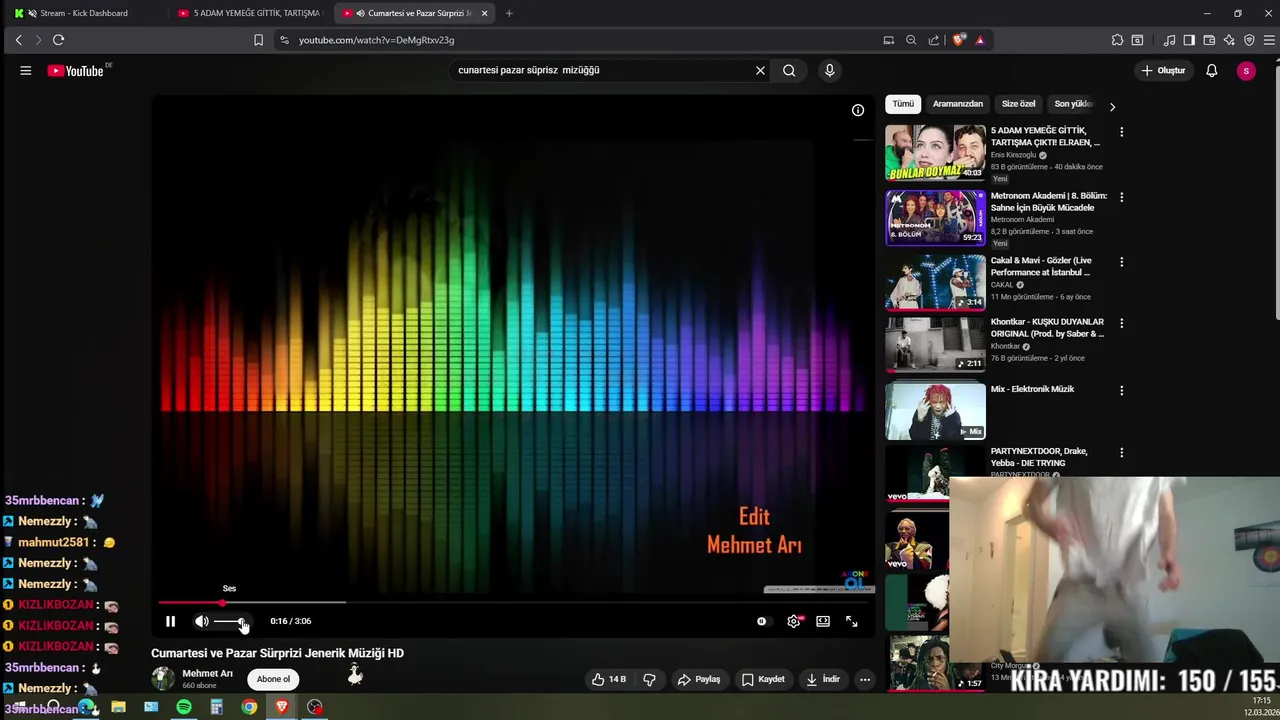Launch Spotify from the taskbar

(184, 707)
